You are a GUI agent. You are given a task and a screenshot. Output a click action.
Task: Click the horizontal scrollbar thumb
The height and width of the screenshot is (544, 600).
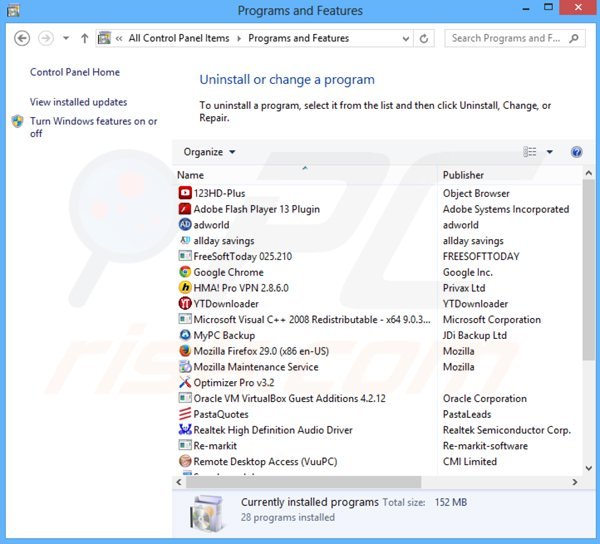(303, 482)
